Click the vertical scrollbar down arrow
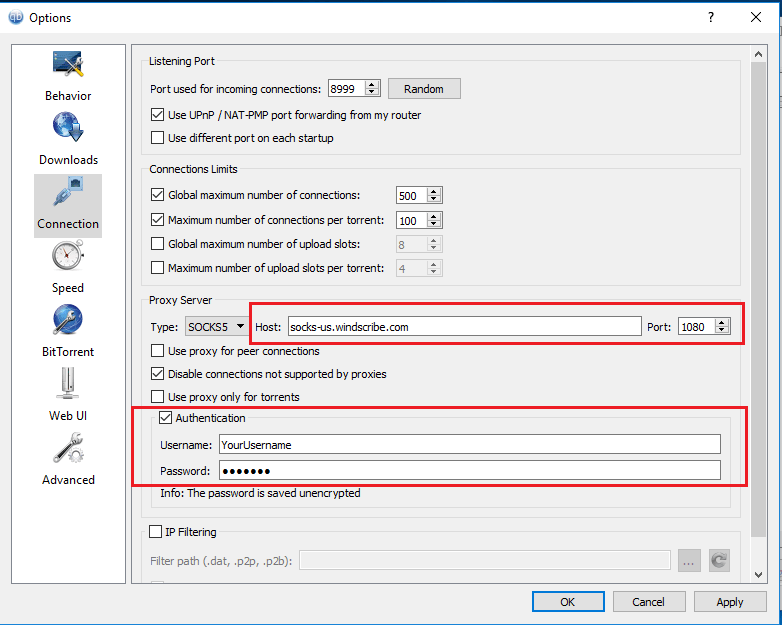Screen dimensions: 782x625 [x=759, y=575]
